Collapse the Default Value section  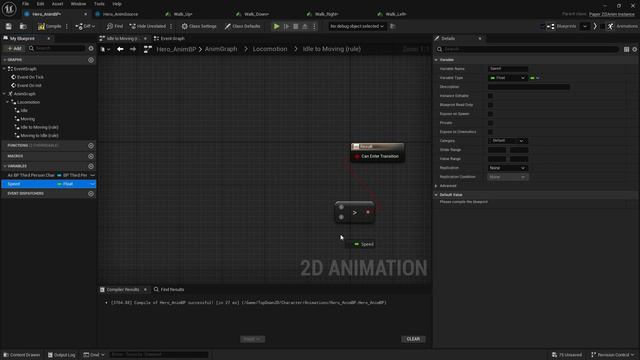[x=436, y=195]
